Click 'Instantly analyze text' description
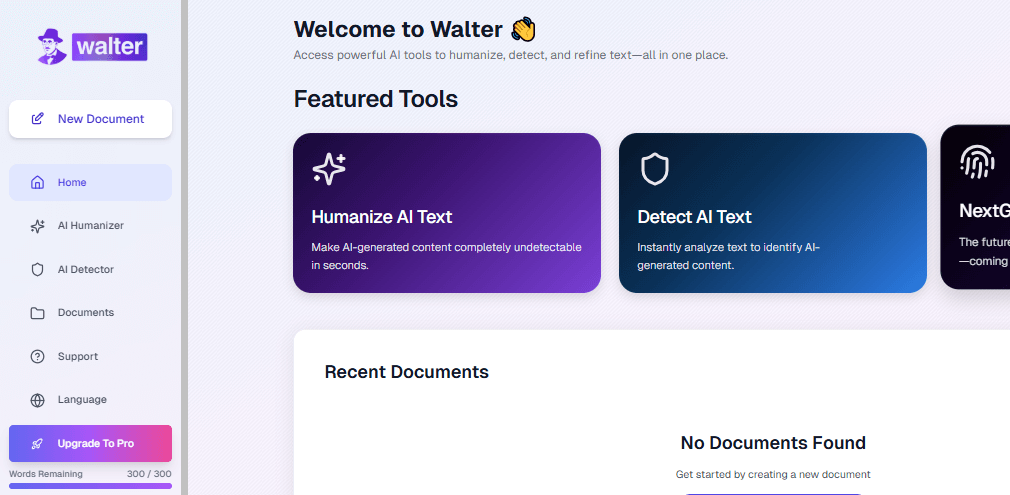 point(729,256)
